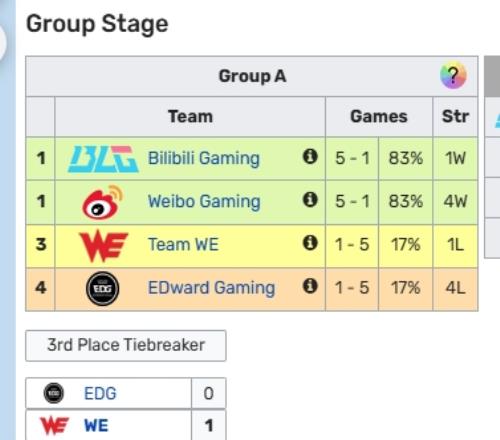Click the Group A table header
The image size is (500, 440).
click(252, 76)
